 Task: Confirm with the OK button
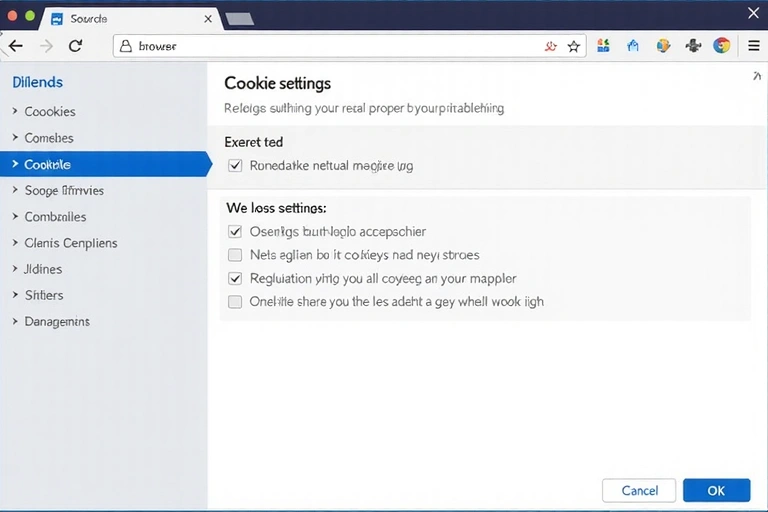coord(716,490)
